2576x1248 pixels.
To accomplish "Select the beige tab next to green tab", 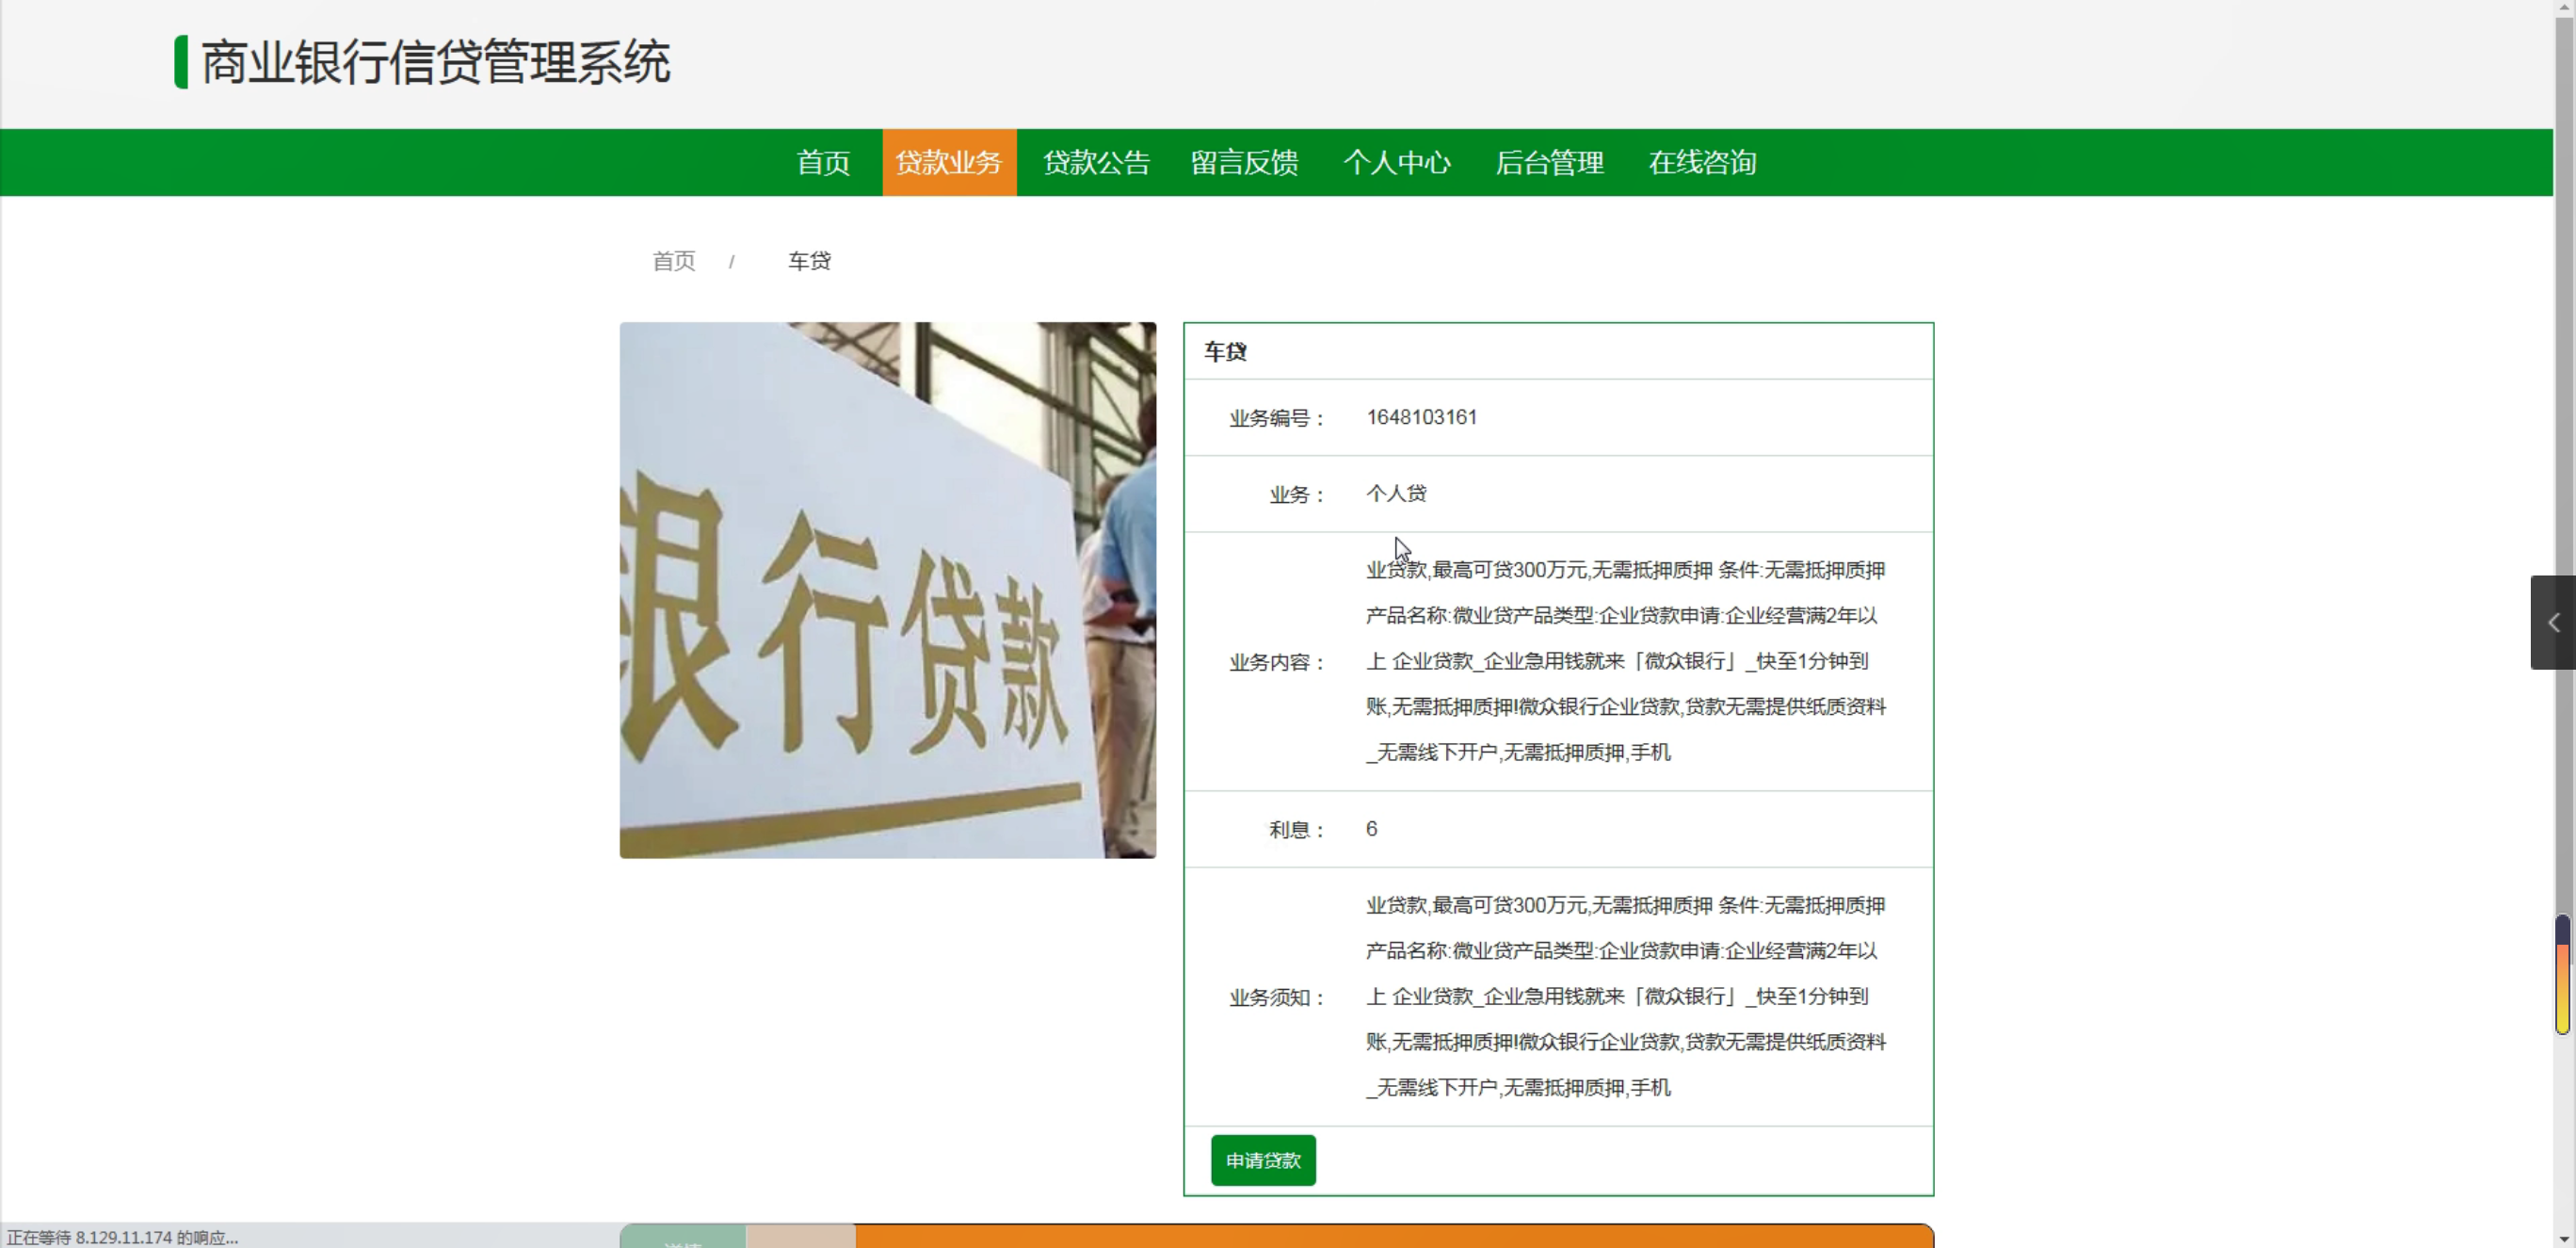I will pos(800,1237).
